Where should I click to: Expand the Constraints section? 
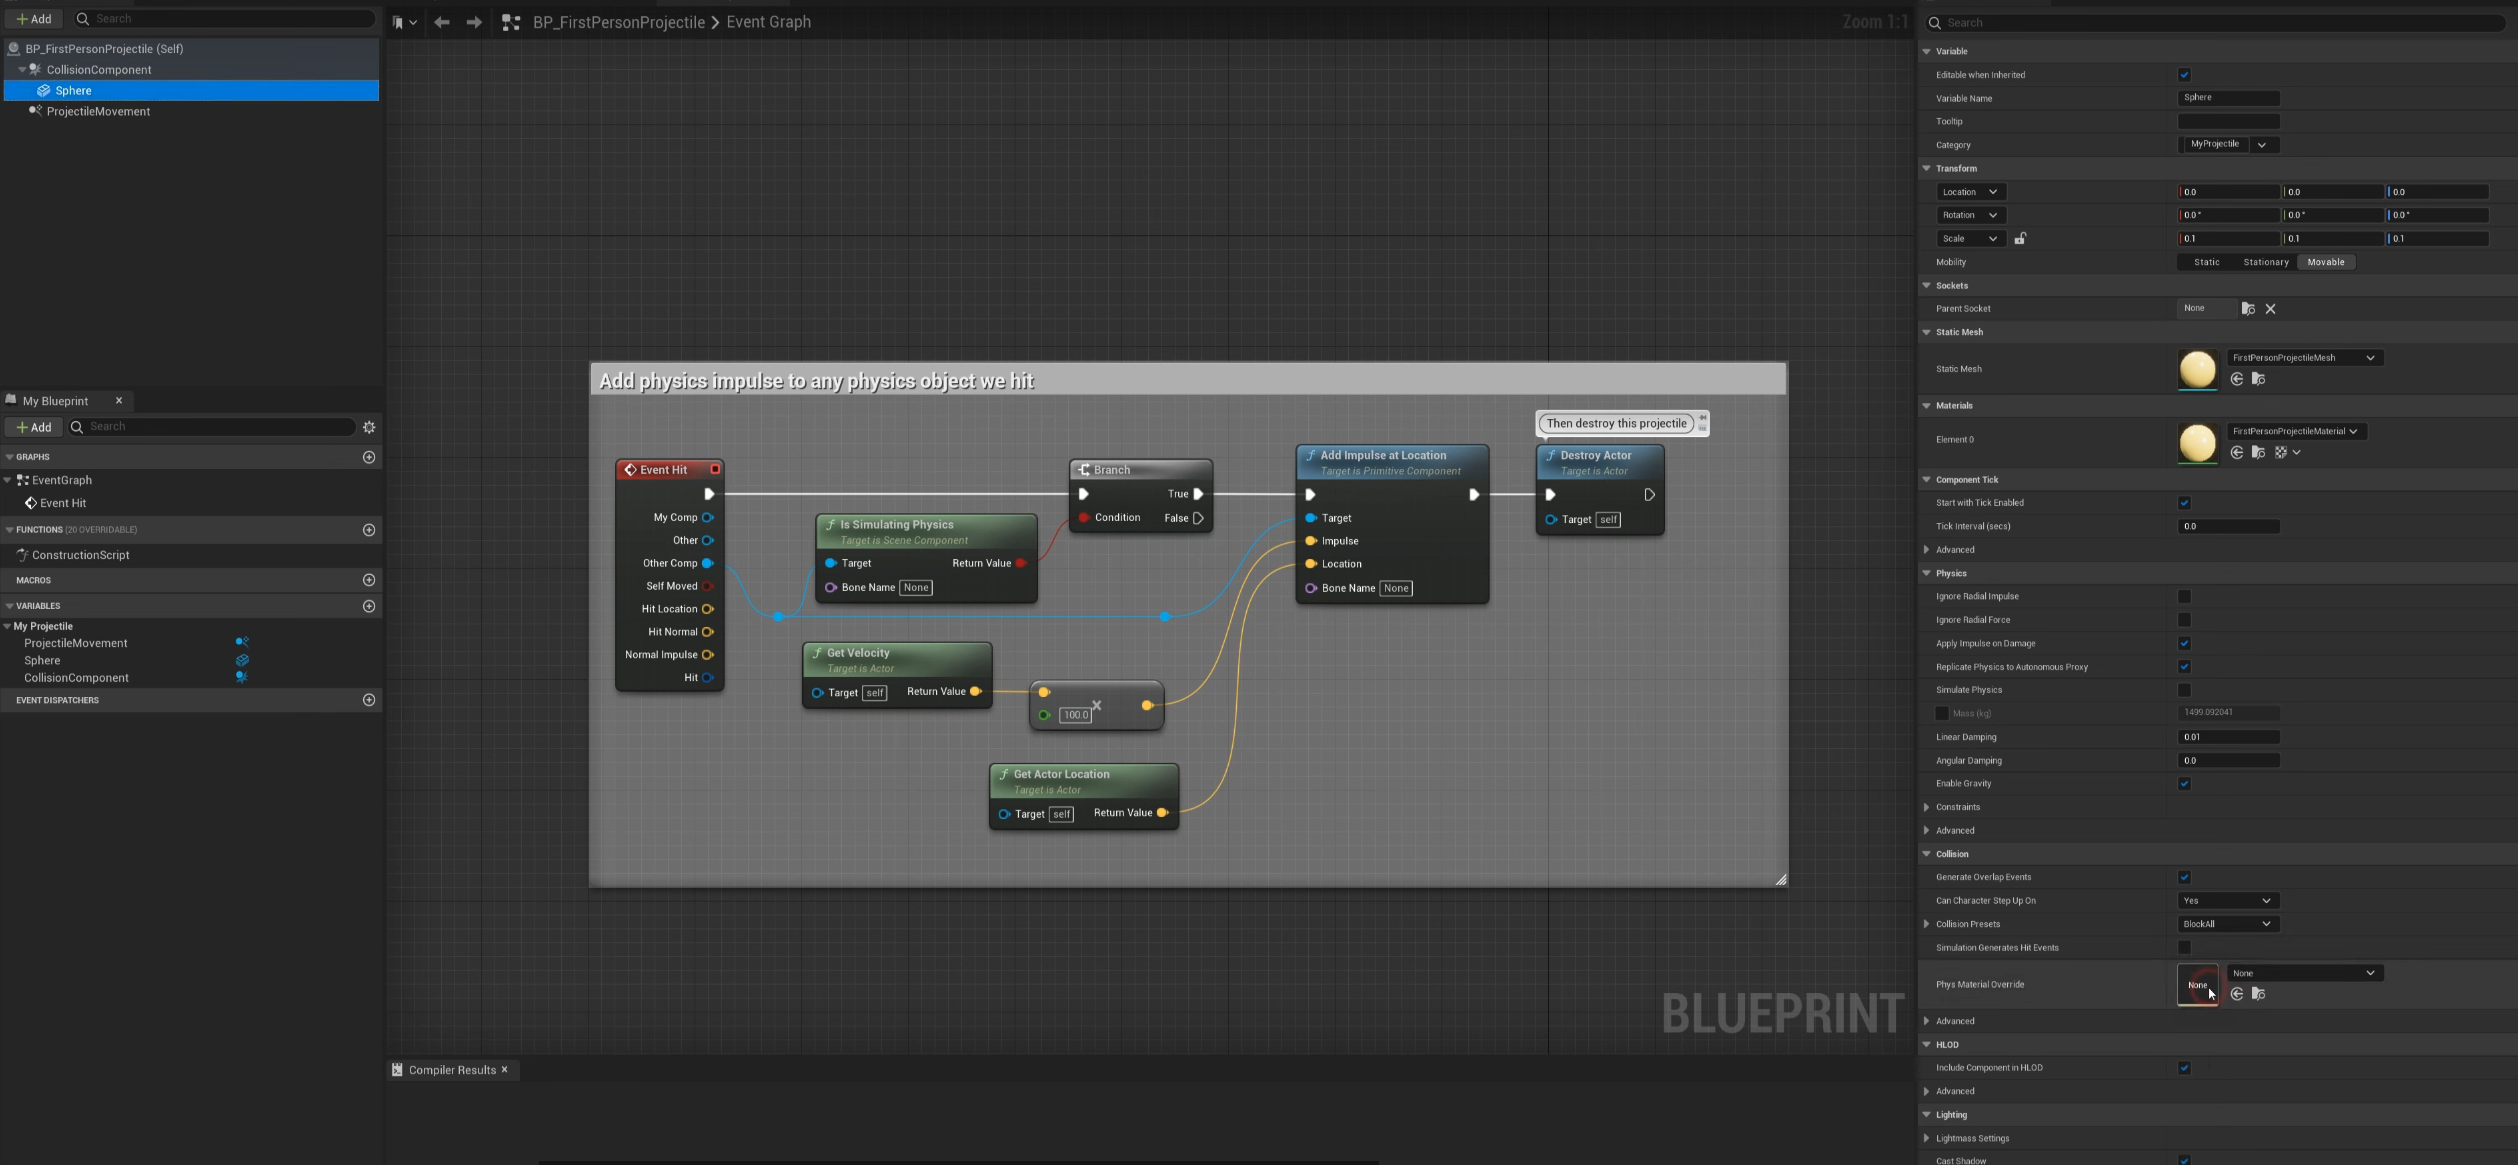point(1927,807)
